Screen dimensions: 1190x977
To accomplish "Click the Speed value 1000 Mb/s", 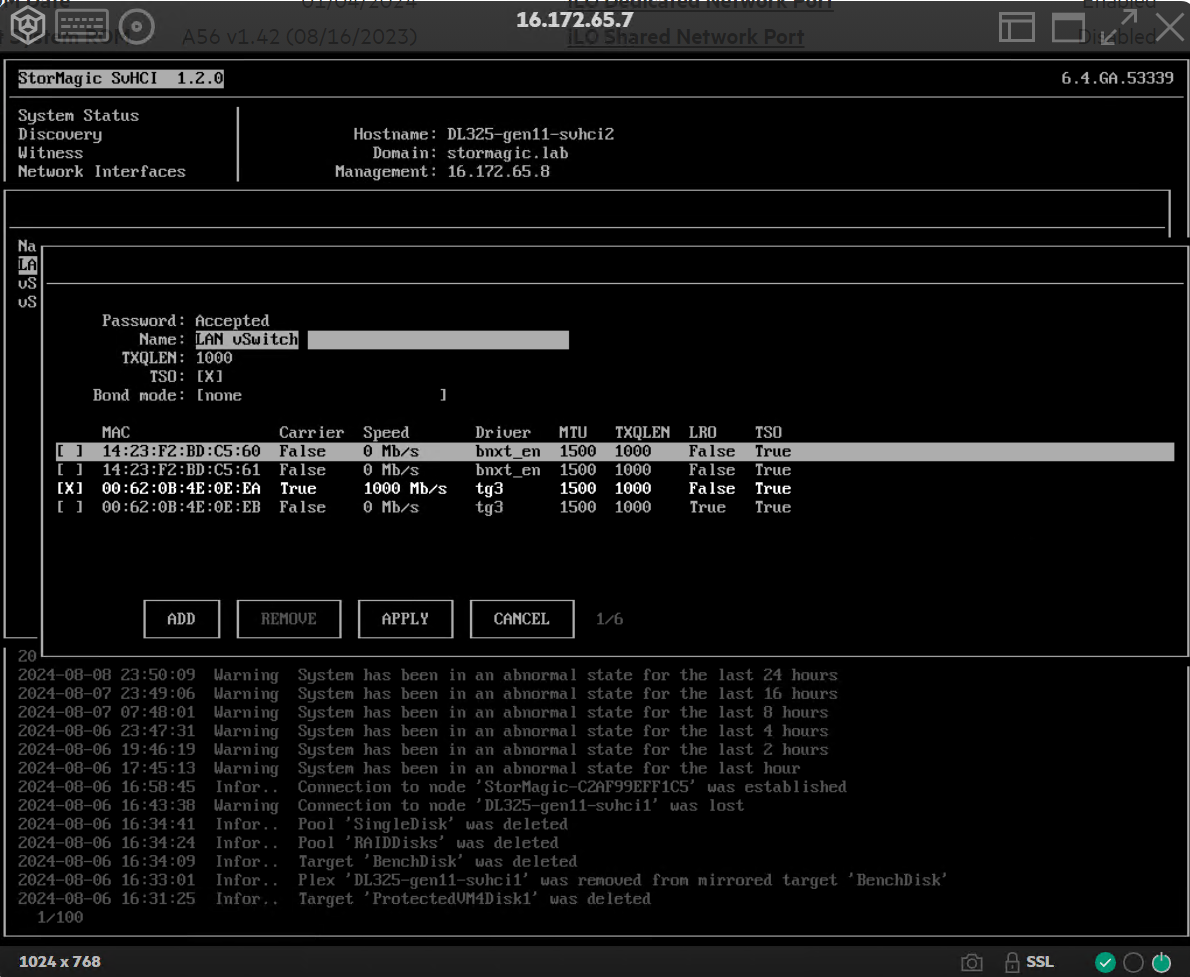I will 405,489.
